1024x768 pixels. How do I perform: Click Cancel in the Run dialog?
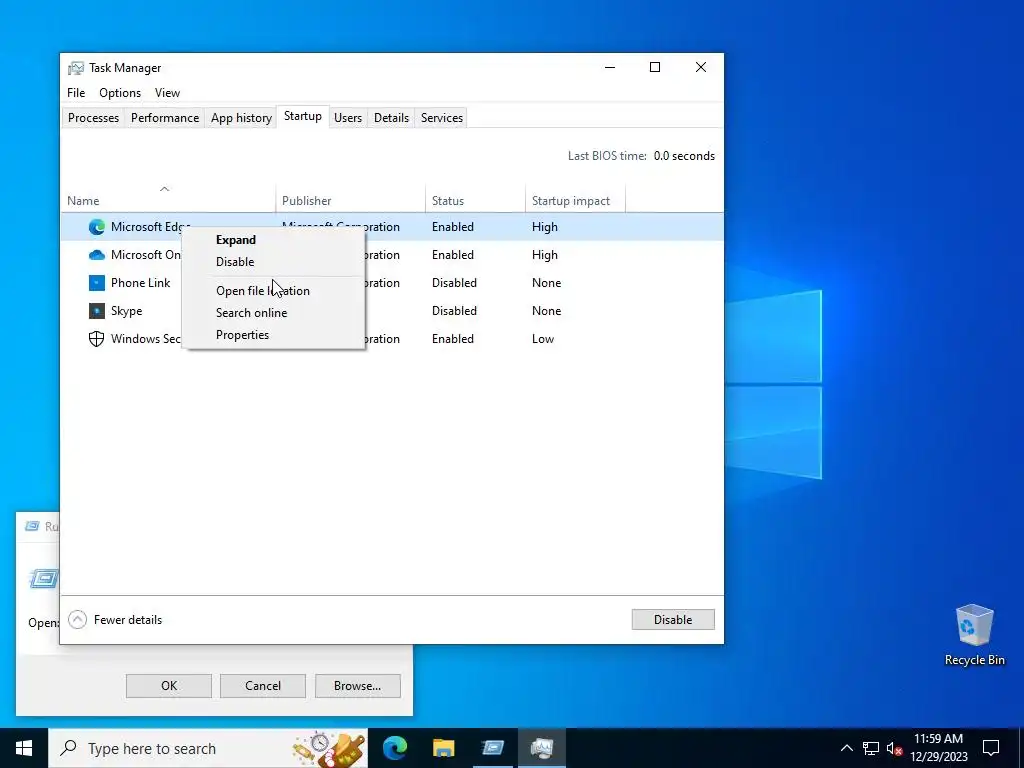263,686
